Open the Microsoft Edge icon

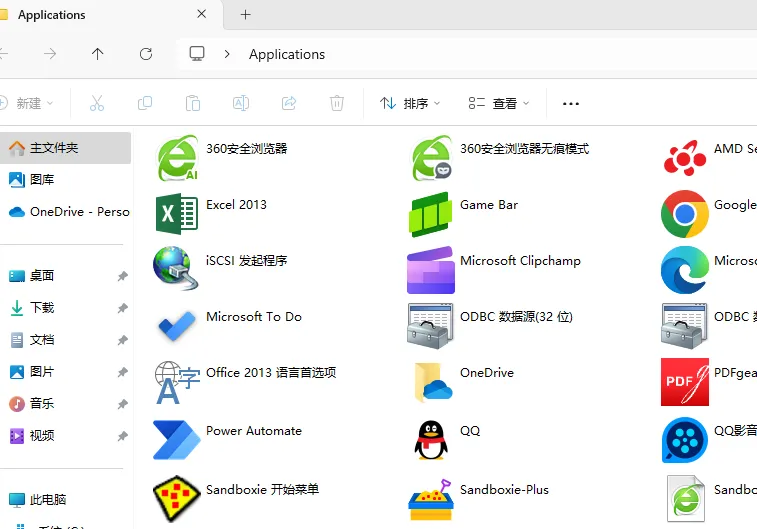click(x=685, y=270)
